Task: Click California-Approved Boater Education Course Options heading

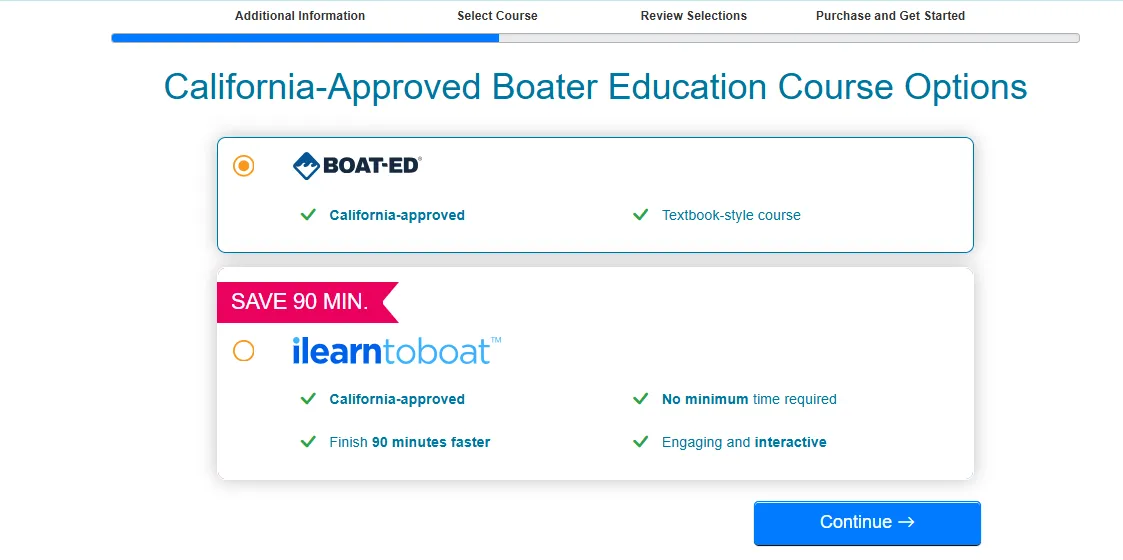Action: pyautogui.click(x=595, y=87)
